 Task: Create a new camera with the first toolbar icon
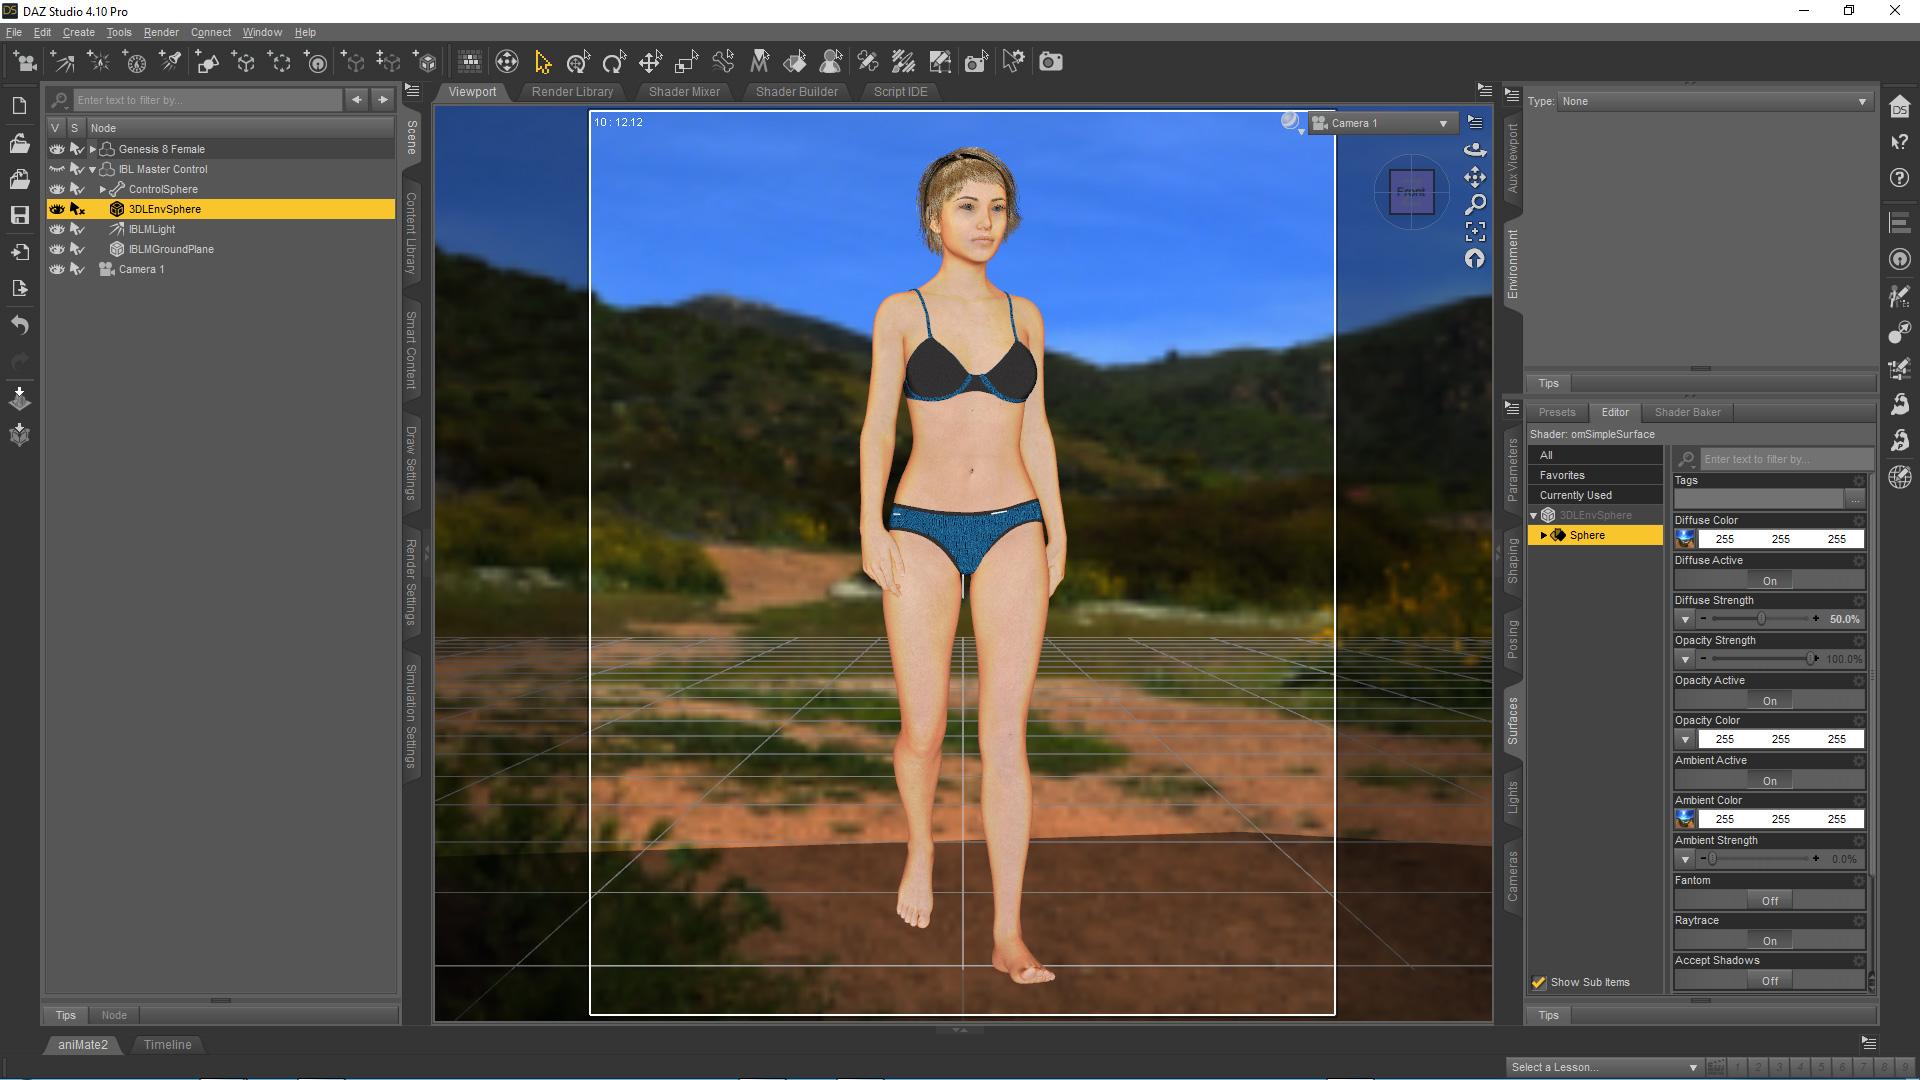click(25, 61)
